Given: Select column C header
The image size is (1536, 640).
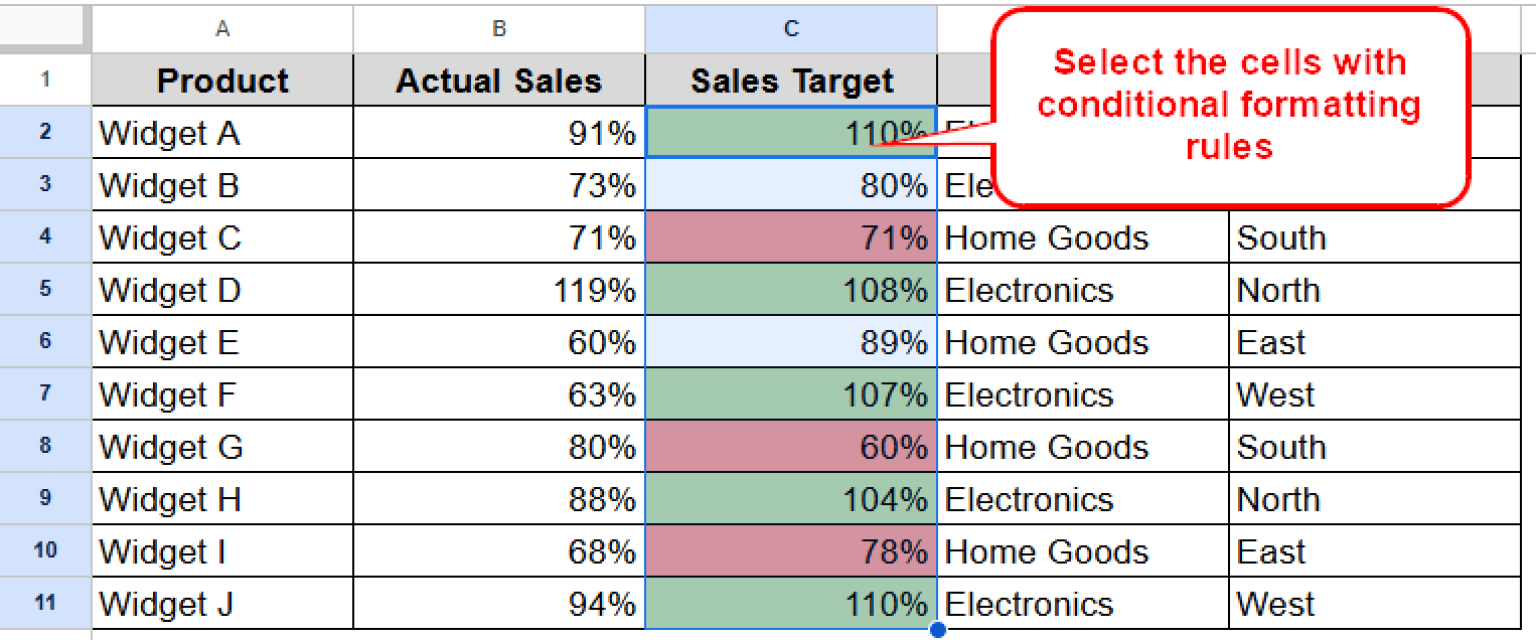Looking at the screenshot, I should (x=790, y=28).
